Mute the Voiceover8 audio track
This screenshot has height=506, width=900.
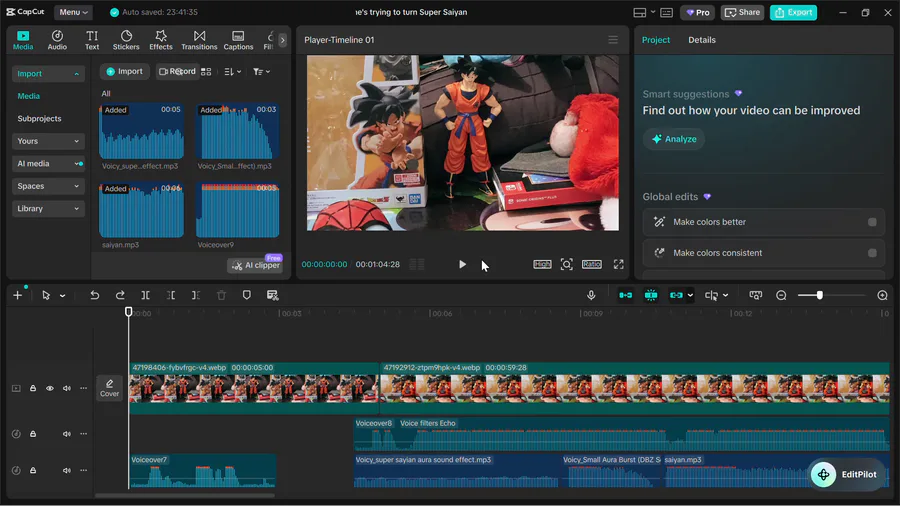[x=67, y=434]
